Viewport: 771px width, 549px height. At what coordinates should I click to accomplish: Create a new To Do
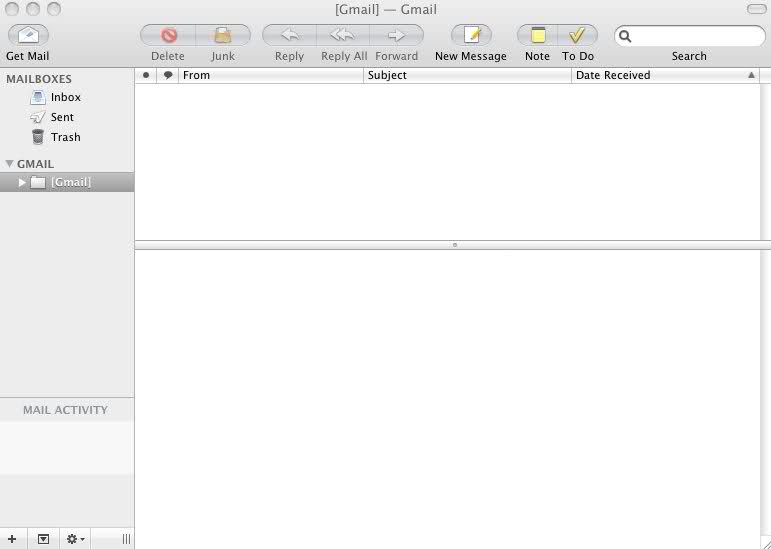(x=578, y=35)
